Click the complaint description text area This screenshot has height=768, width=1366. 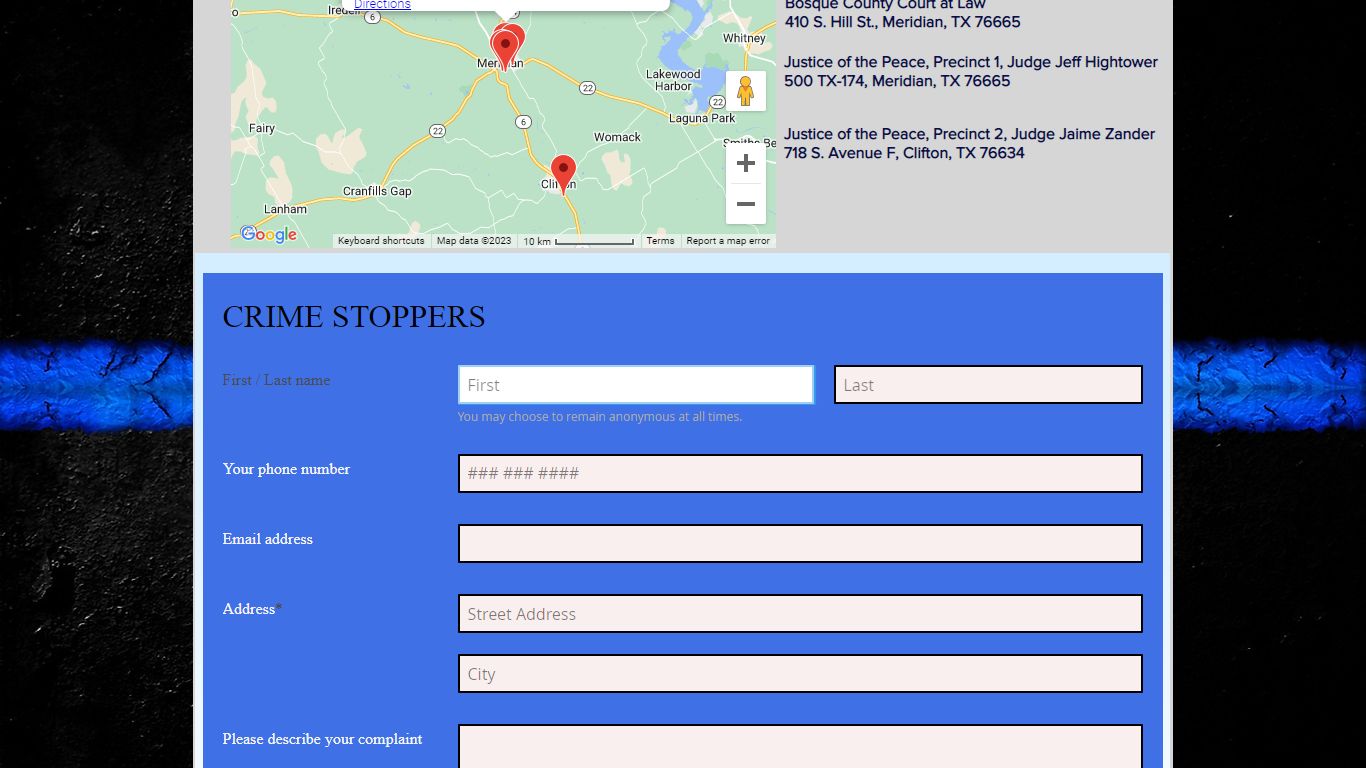[x=800, y=747]
